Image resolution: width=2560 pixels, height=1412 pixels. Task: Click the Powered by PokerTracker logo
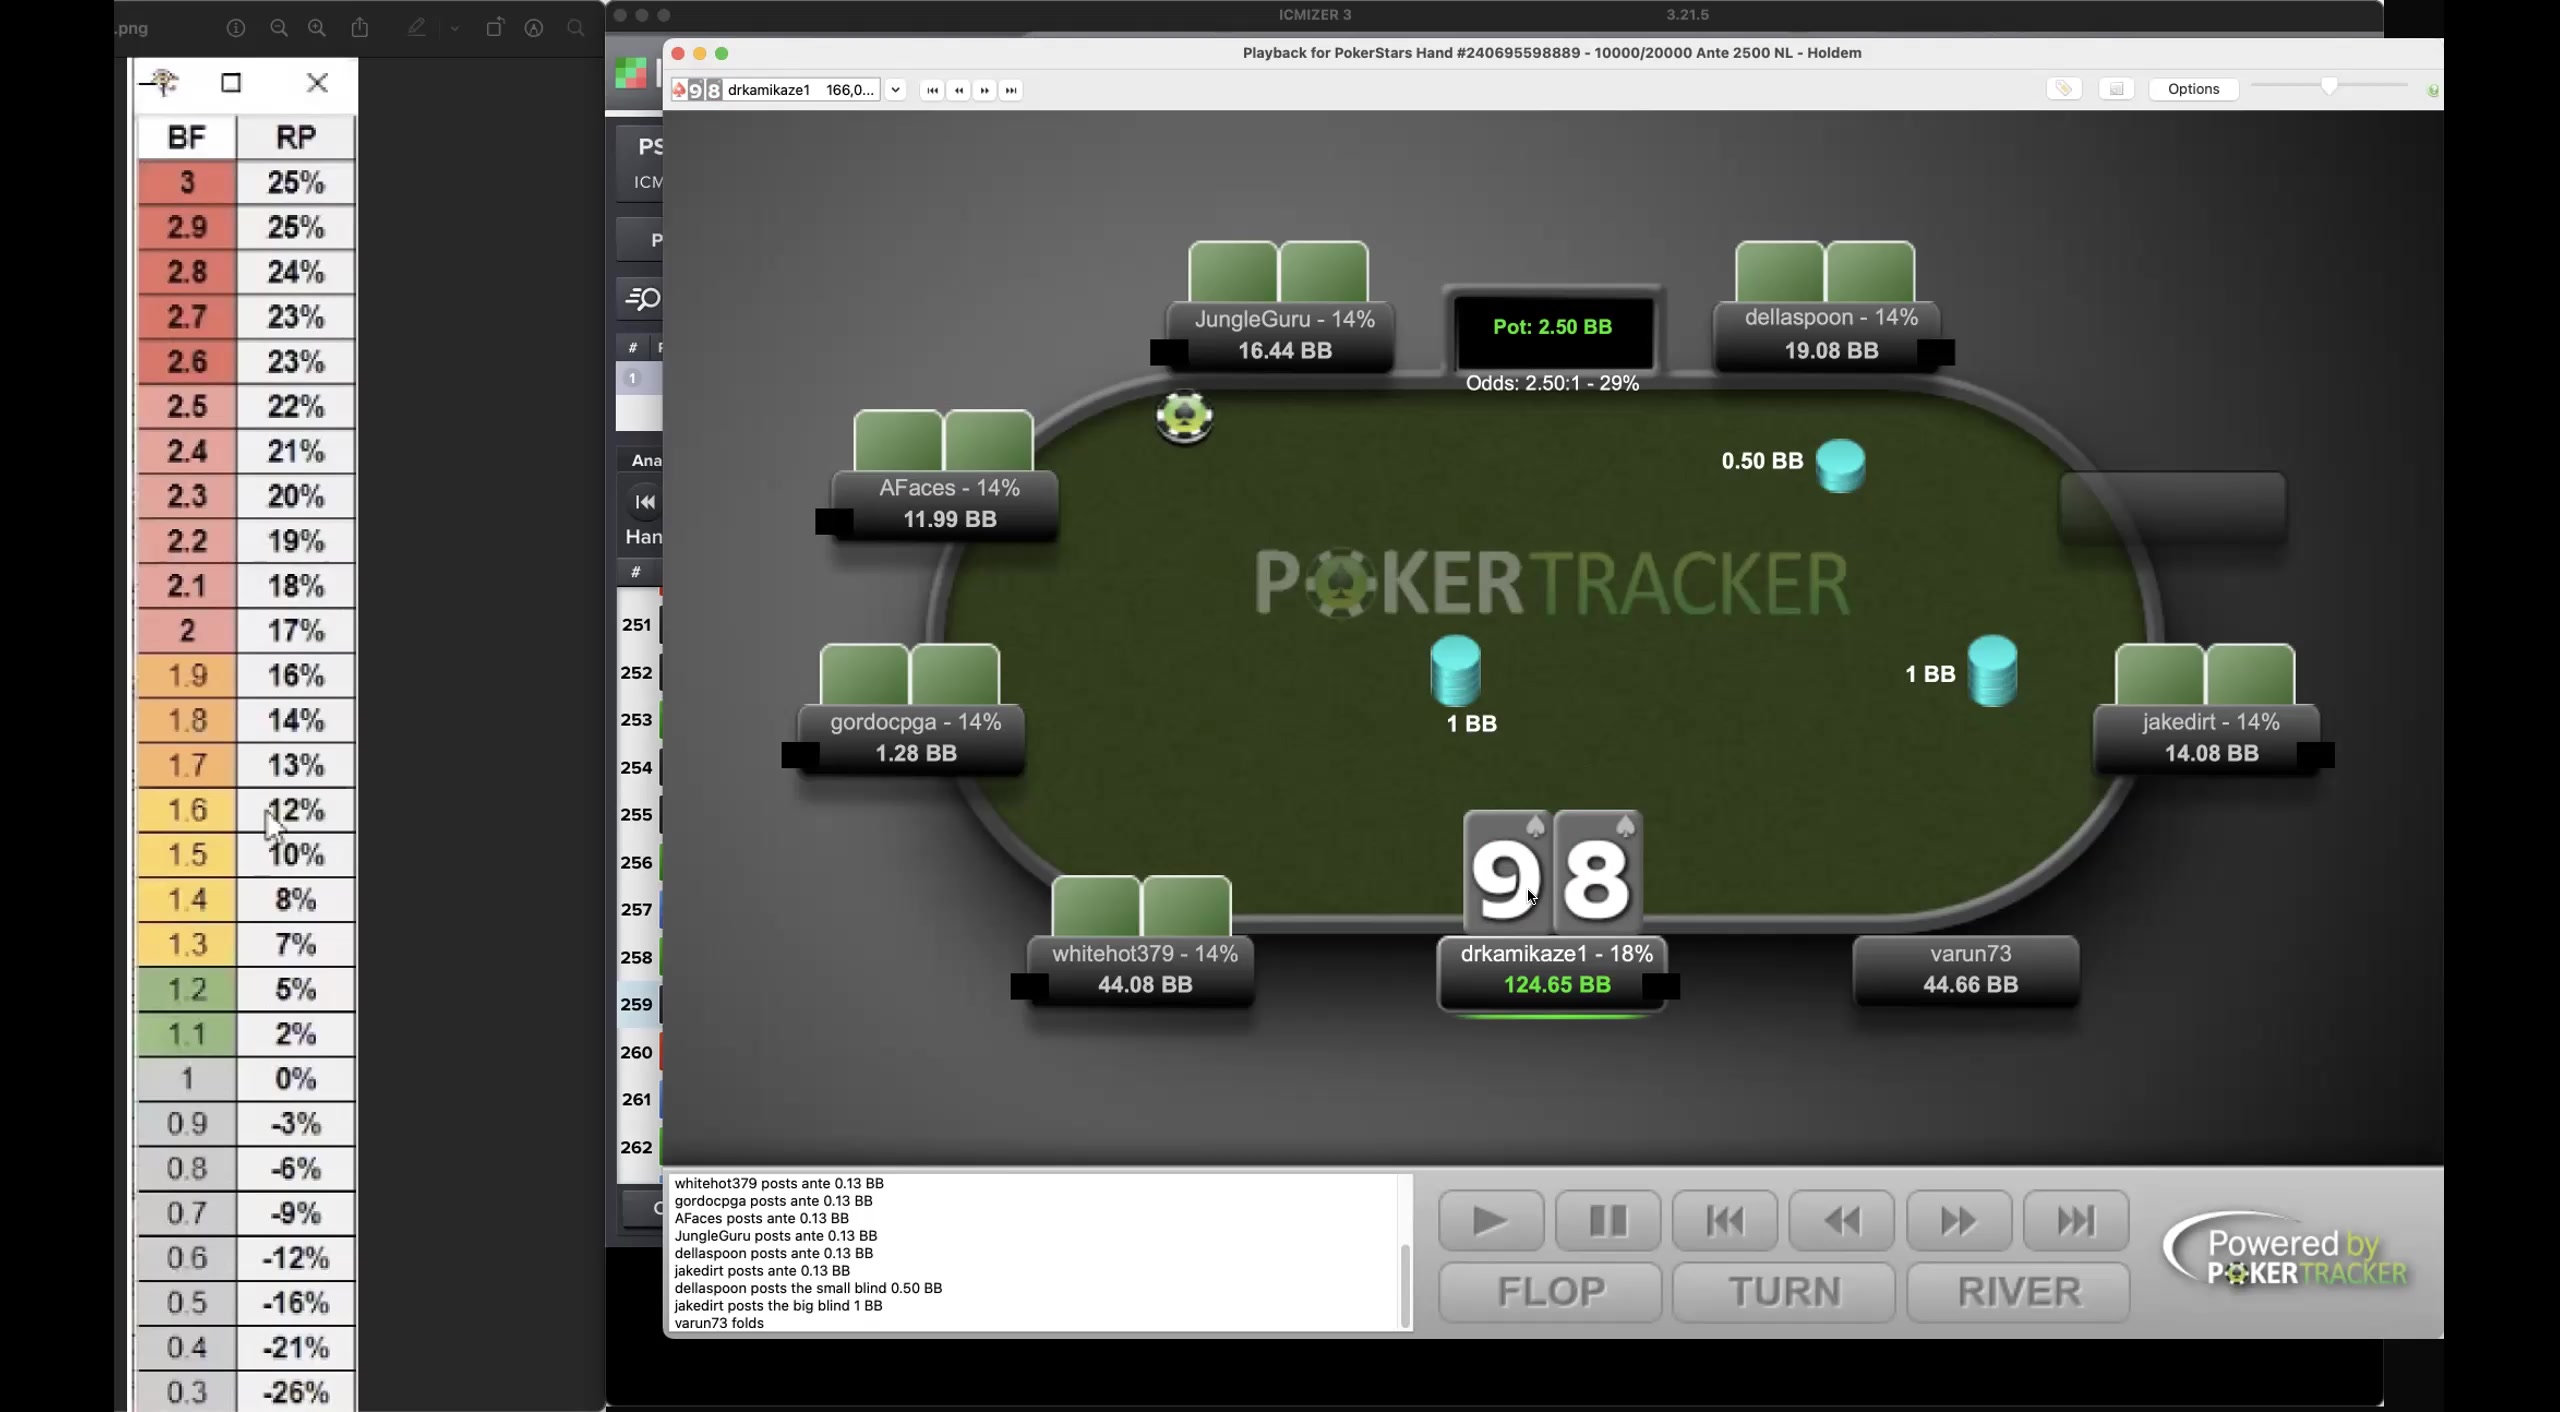pos(2286,1252)
